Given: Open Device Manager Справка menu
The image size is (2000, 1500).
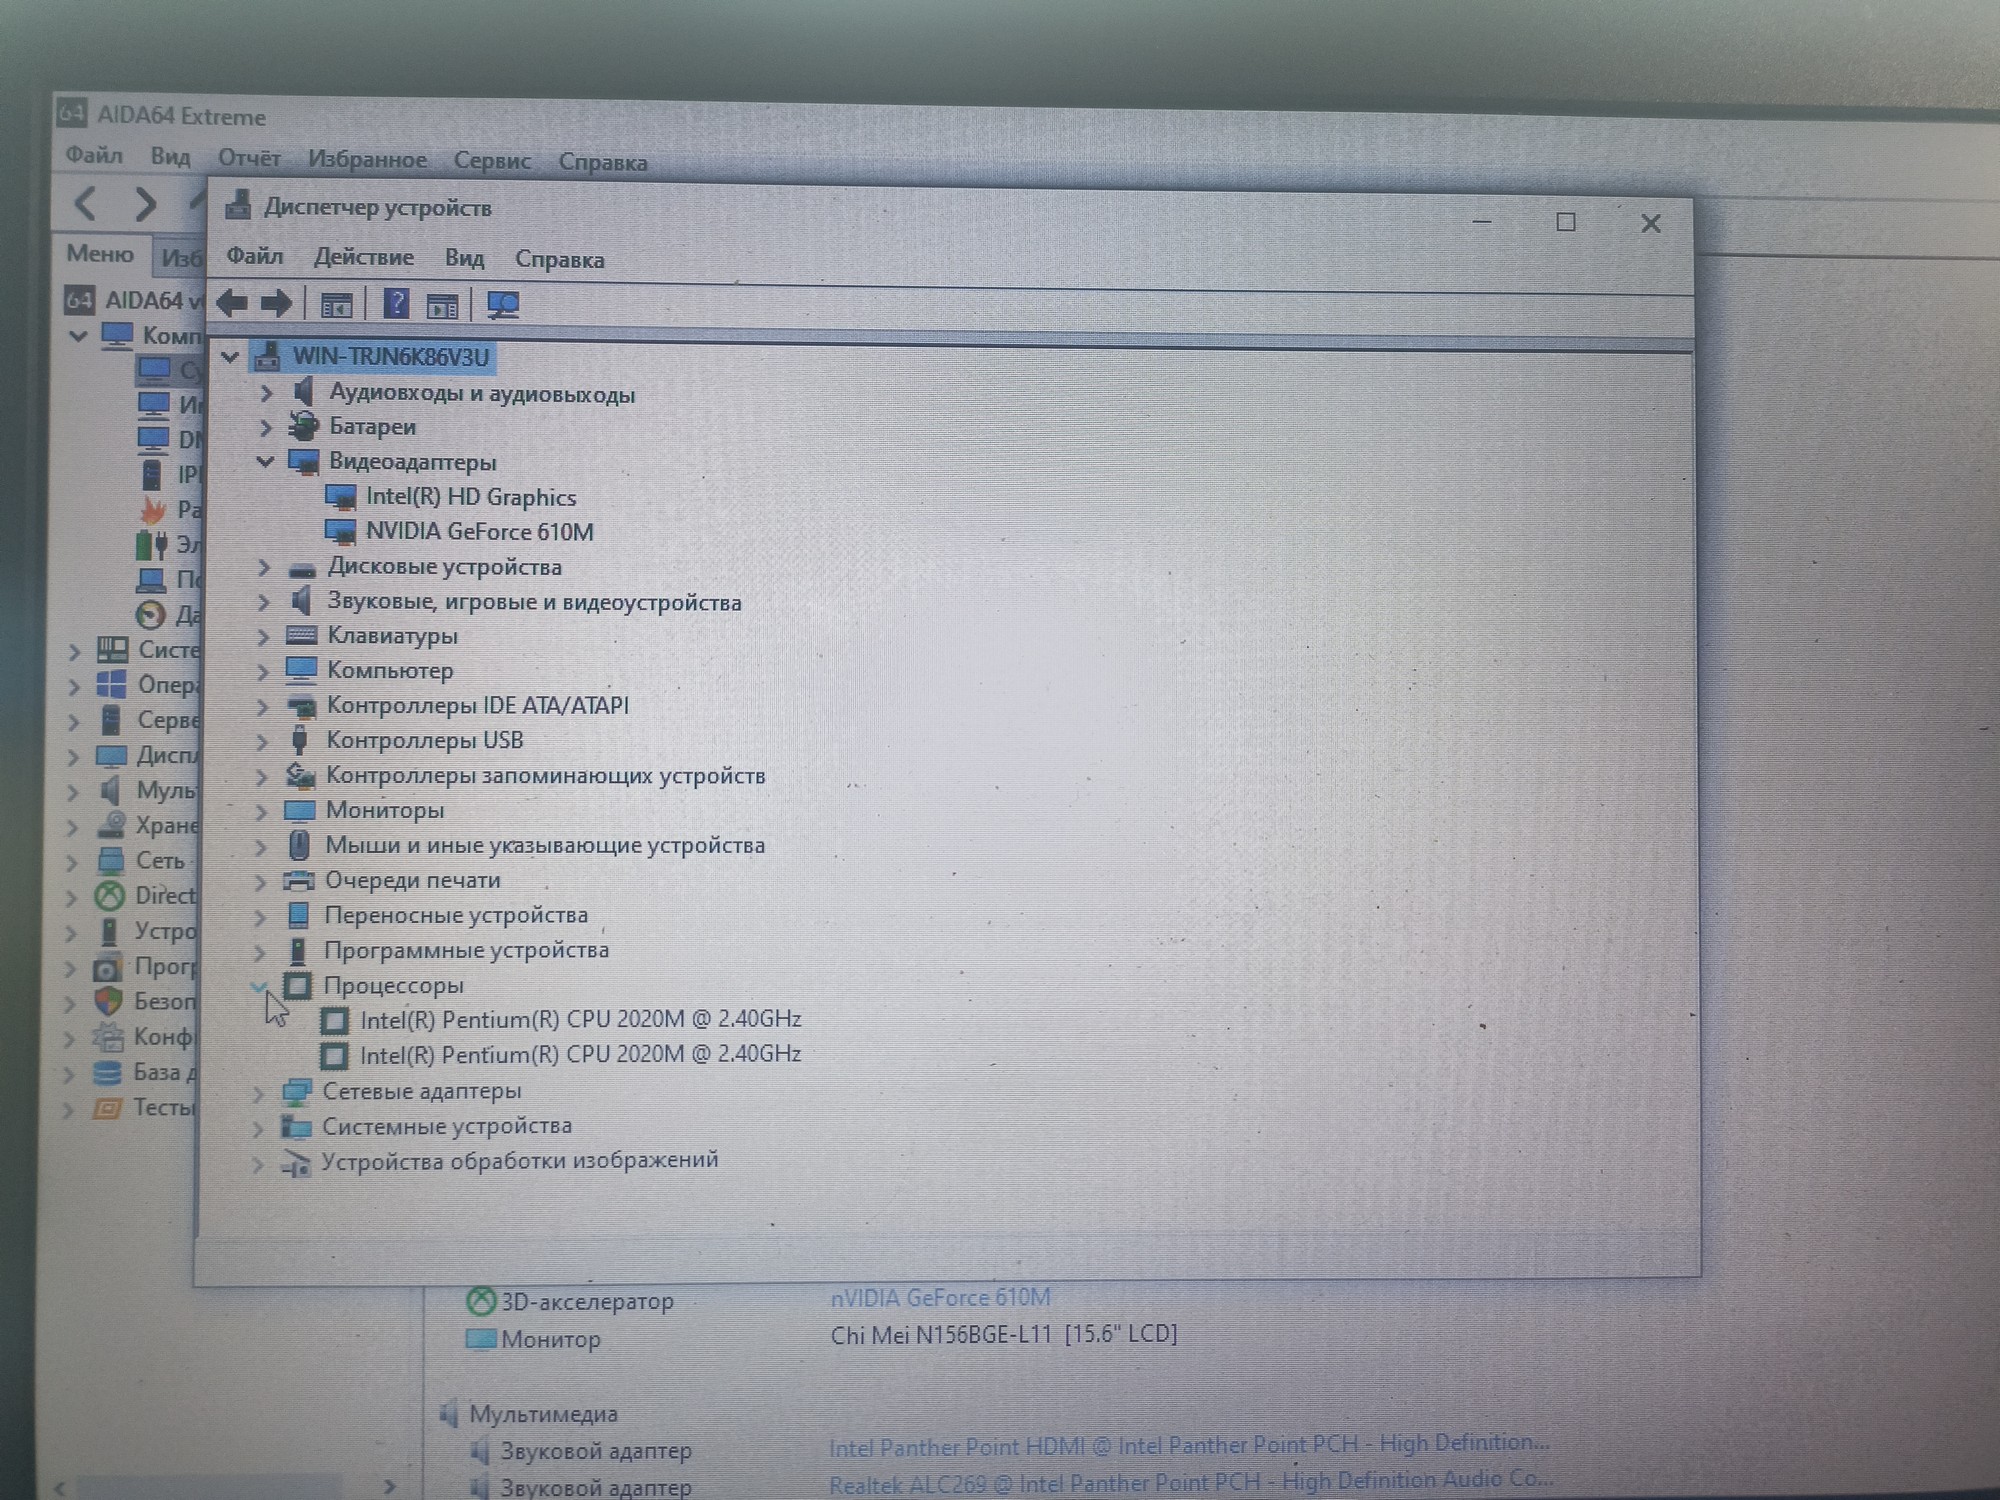Looking at the screenshot, I should click(559, 259).
